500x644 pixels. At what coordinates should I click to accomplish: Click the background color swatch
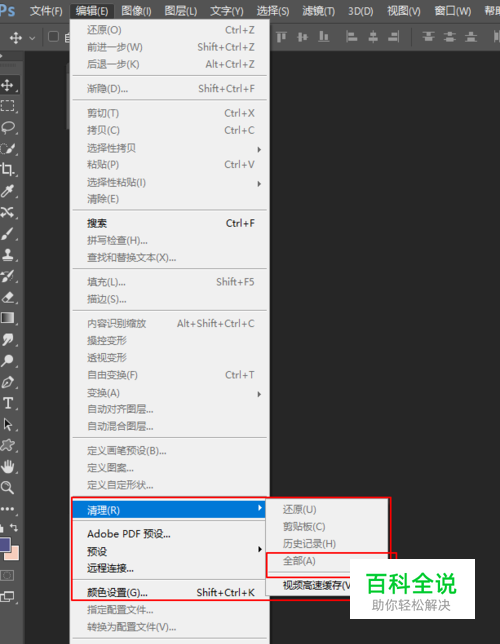[x=14, y=555]
